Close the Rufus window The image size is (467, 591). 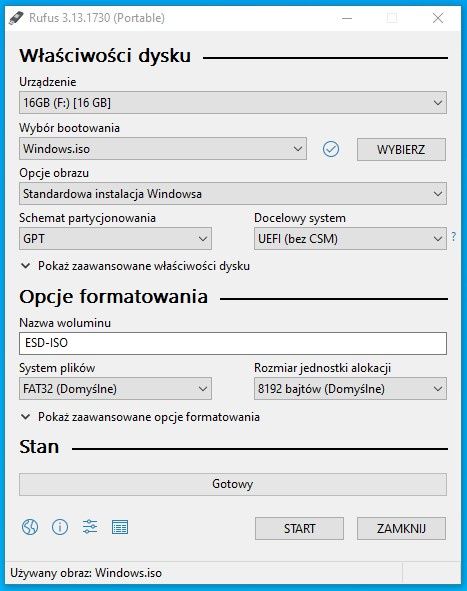[438, 18]
